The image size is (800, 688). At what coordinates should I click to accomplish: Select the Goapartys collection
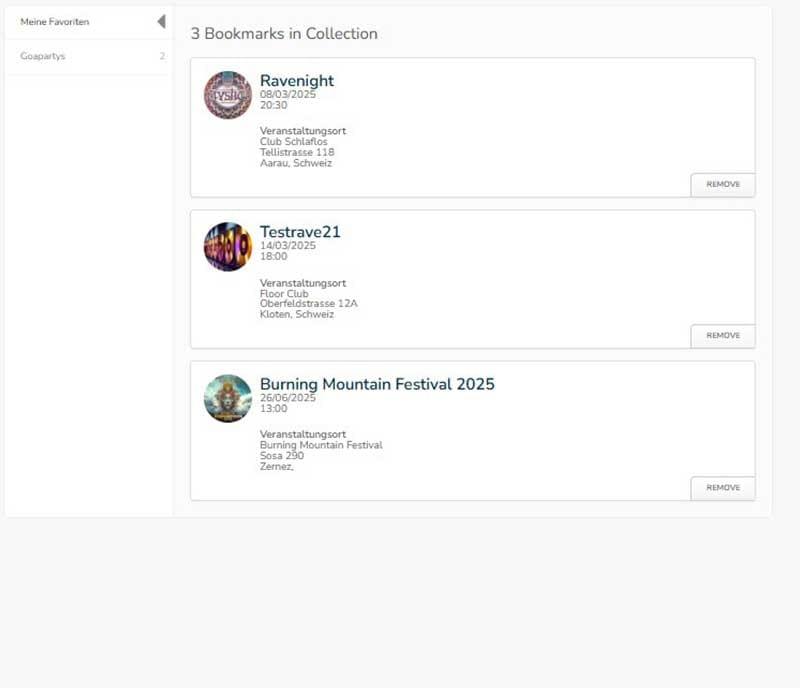pyautogui.click(x=43, y=56)
